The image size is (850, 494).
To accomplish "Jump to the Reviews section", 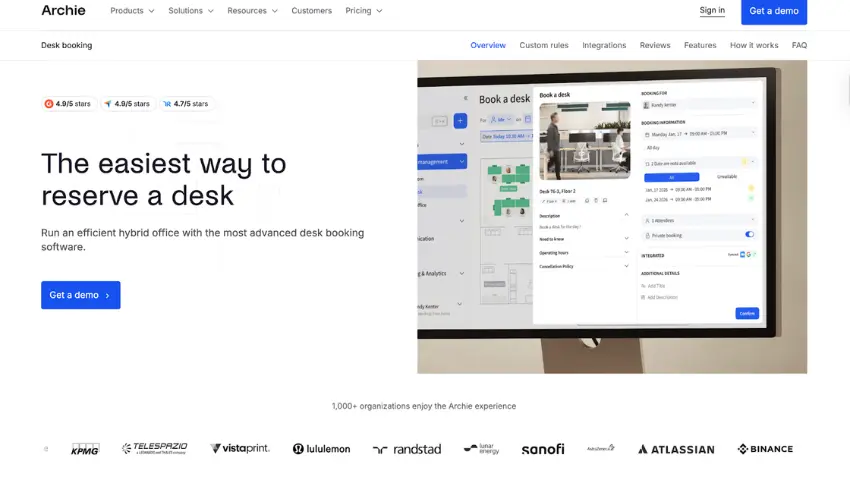I will (655, 46).
